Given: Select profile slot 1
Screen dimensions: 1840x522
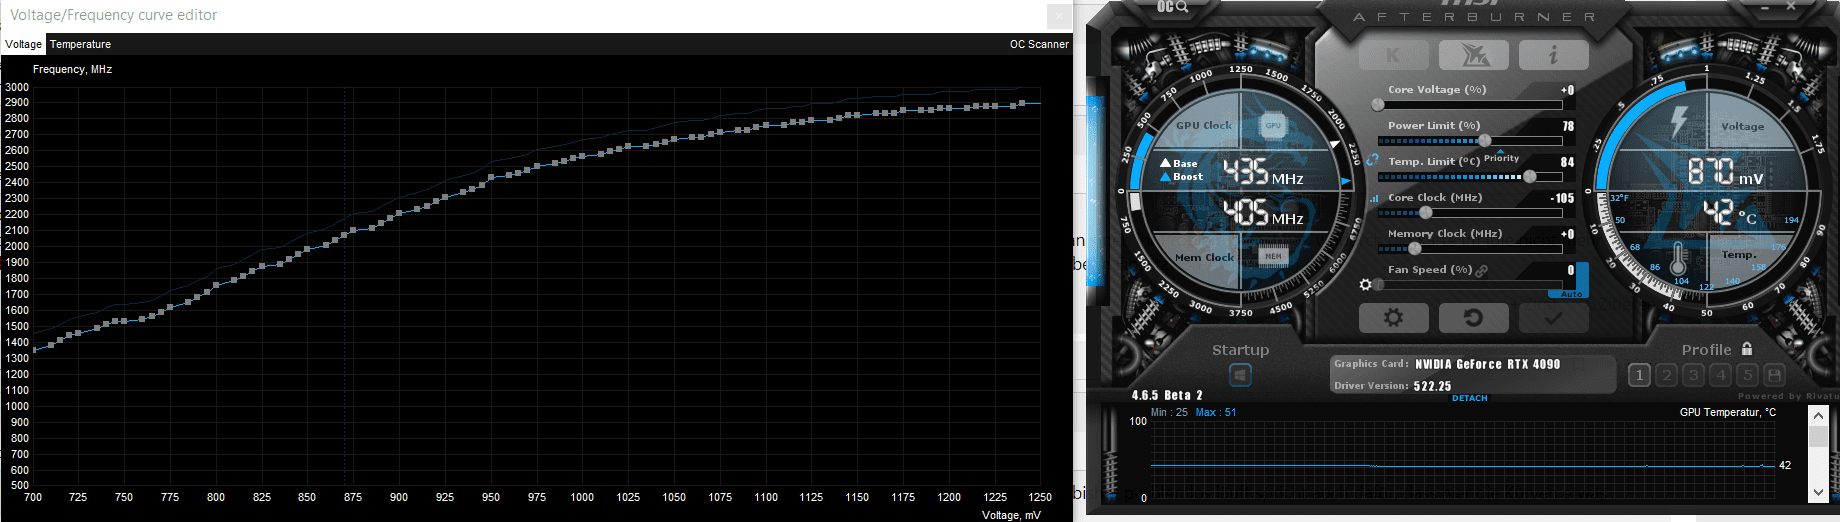Looking at the screenshot, I should tap(1639, 375).
